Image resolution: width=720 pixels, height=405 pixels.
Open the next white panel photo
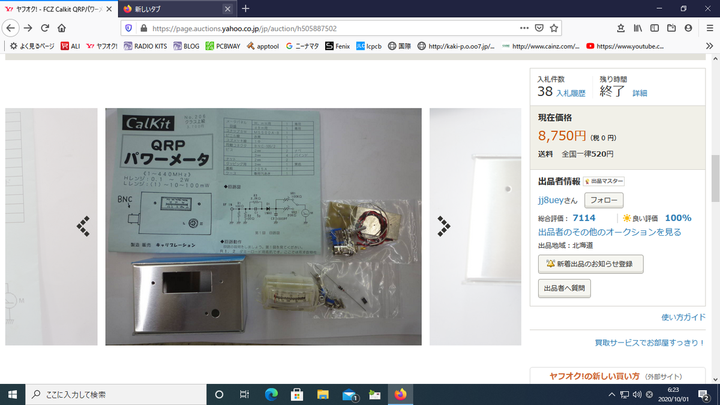click(475, 226)
